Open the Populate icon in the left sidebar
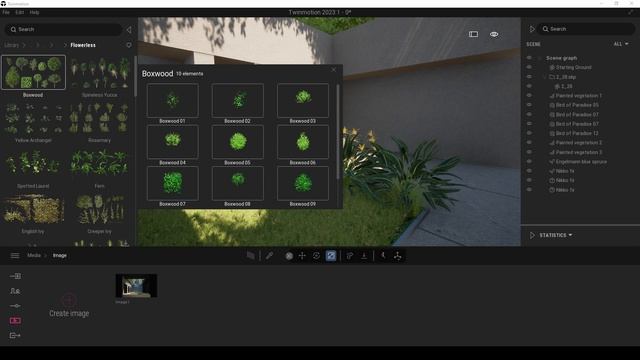Screen dimensions: 640x360 [15, 291]
